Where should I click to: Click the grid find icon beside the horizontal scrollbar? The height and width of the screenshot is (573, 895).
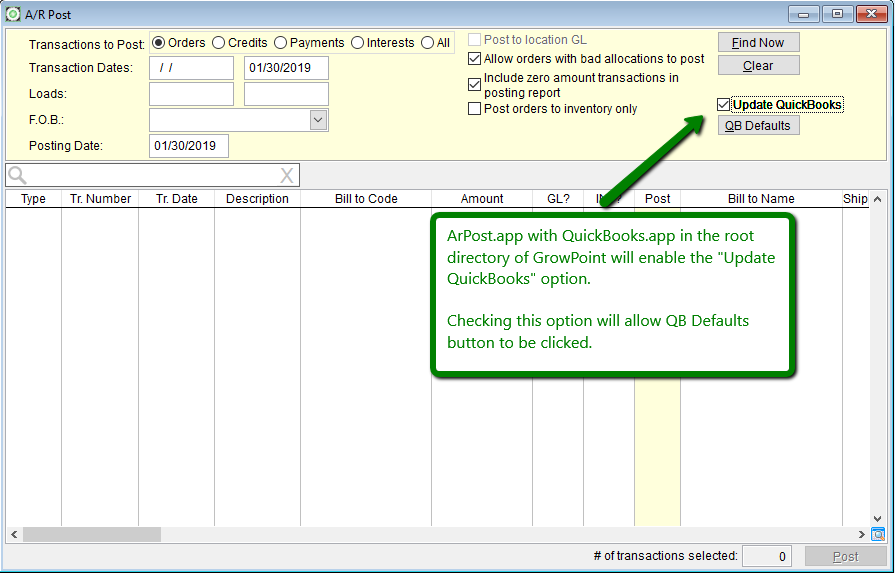(x=878, y=535)
